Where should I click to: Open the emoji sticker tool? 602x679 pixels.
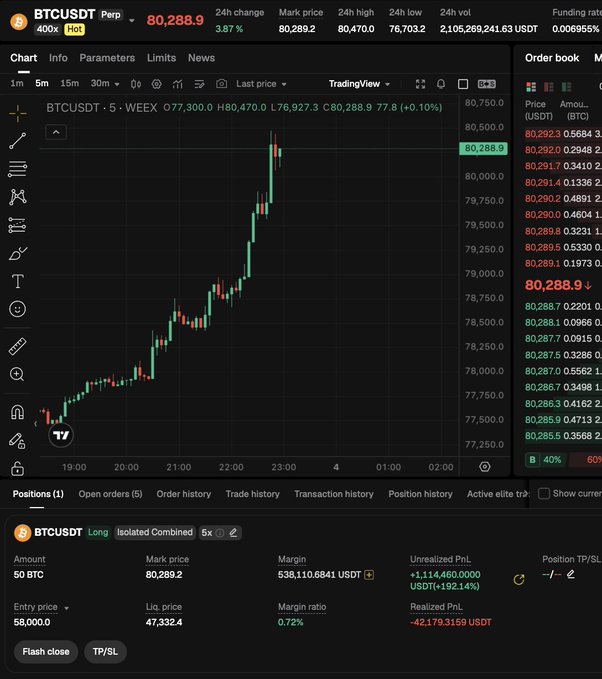[17, 309]
